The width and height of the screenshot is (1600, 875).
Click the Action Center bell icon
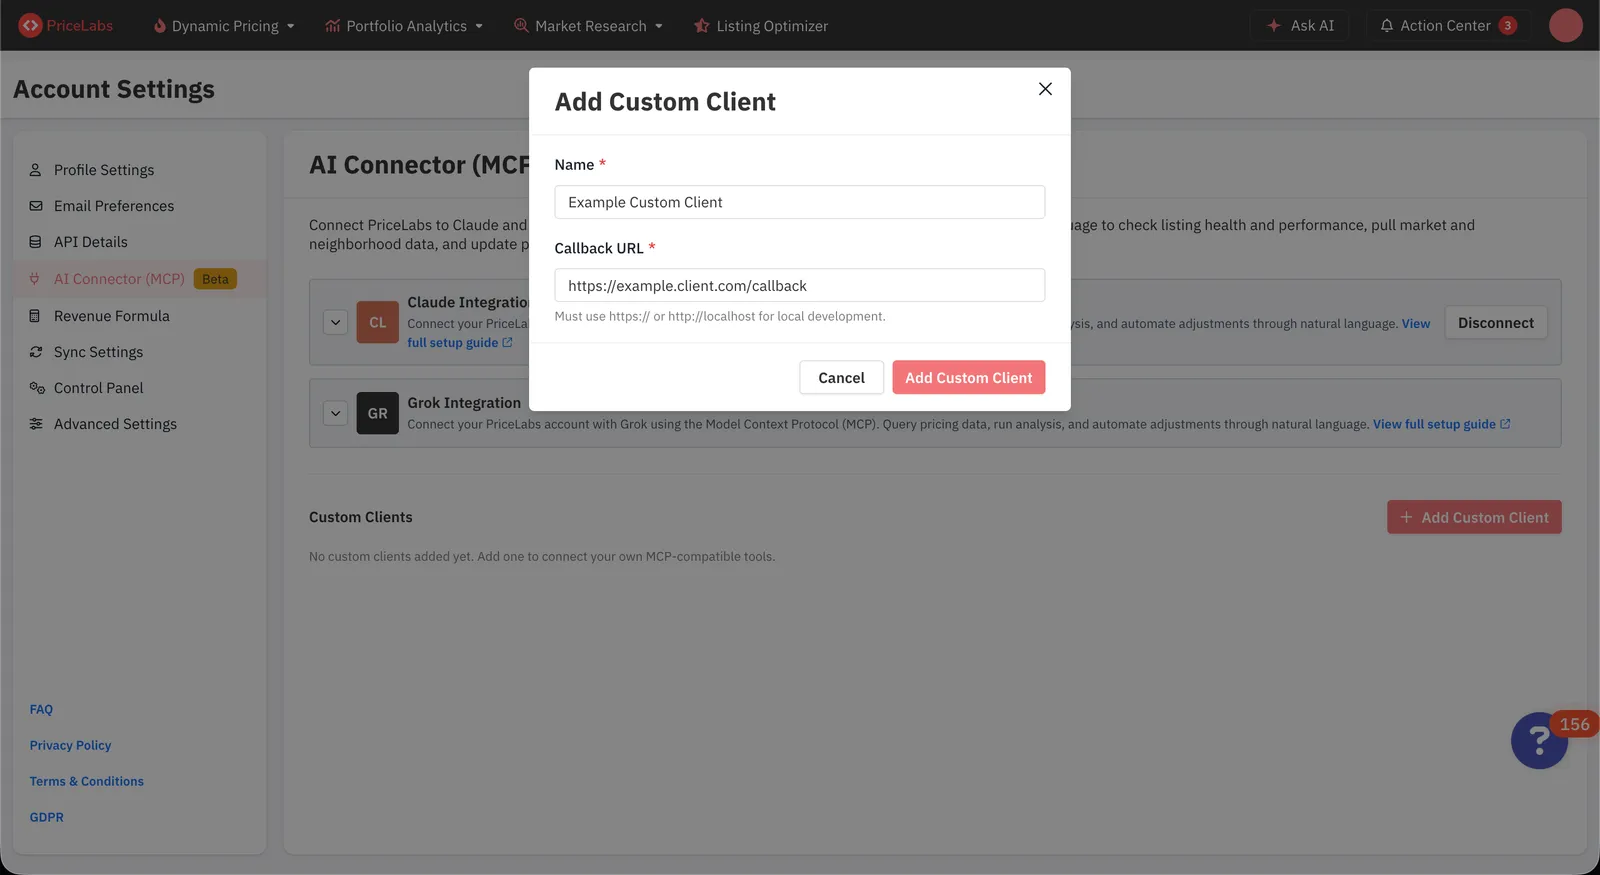point(1386,26)
